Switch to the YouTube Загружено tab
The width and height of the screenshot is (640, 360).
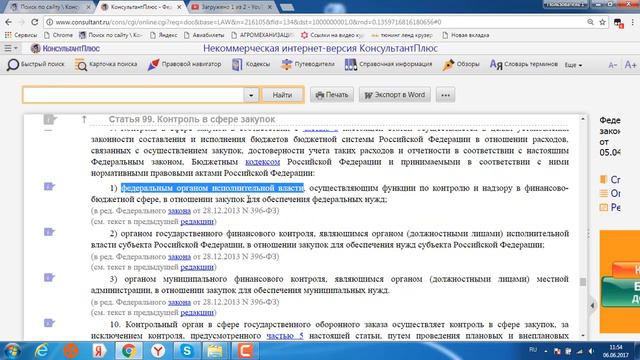(232, 7)
